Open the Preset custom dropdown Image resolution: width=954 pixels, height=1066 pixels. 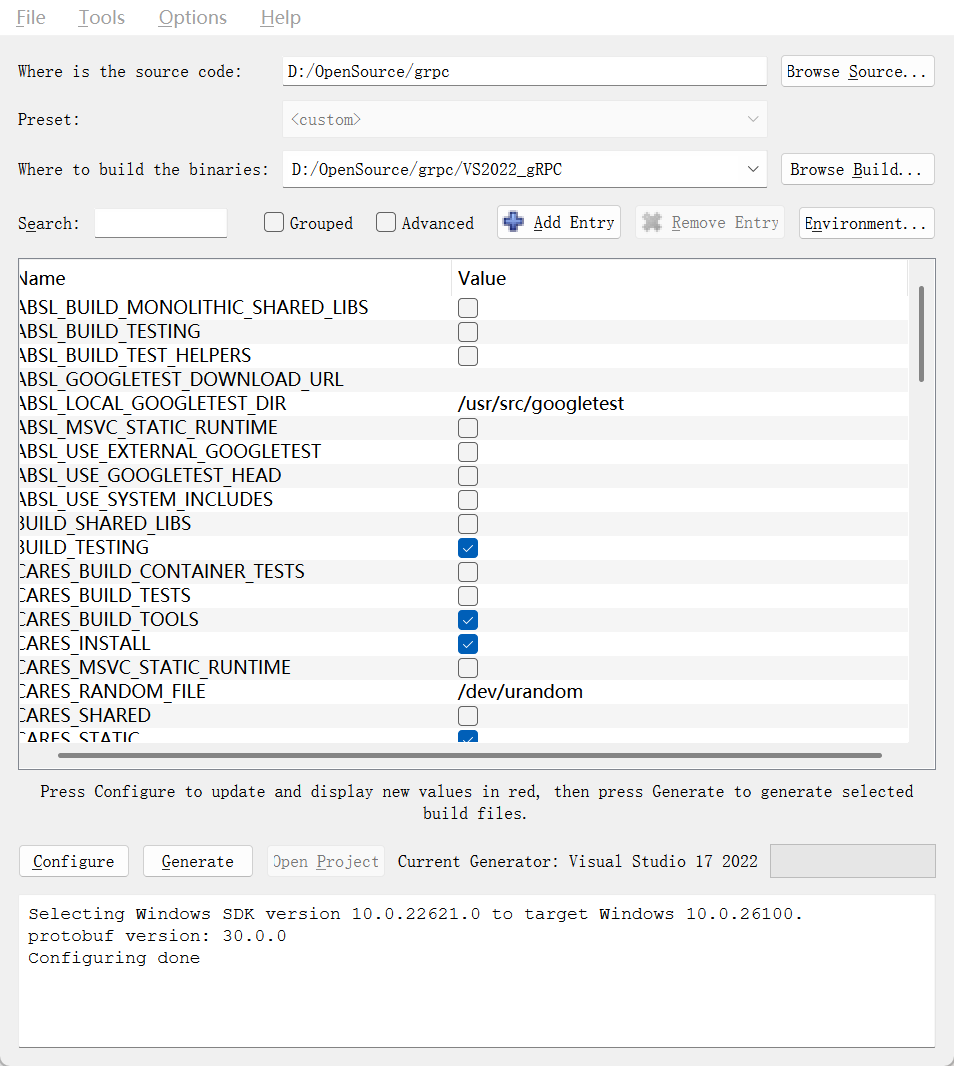[753, 120]
